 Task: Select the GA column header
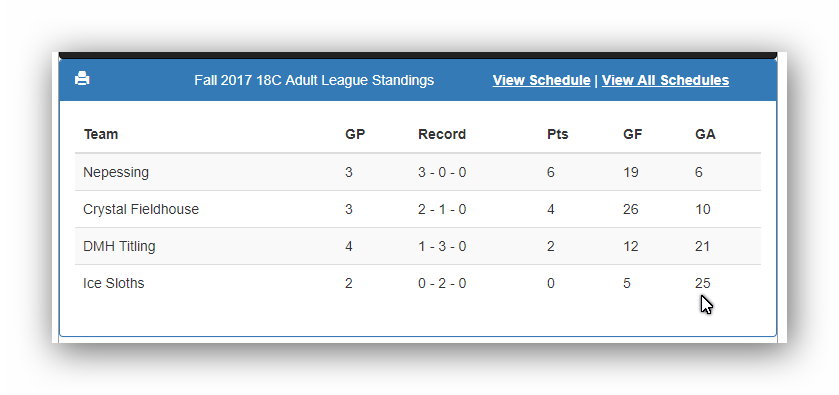point(705,134)
